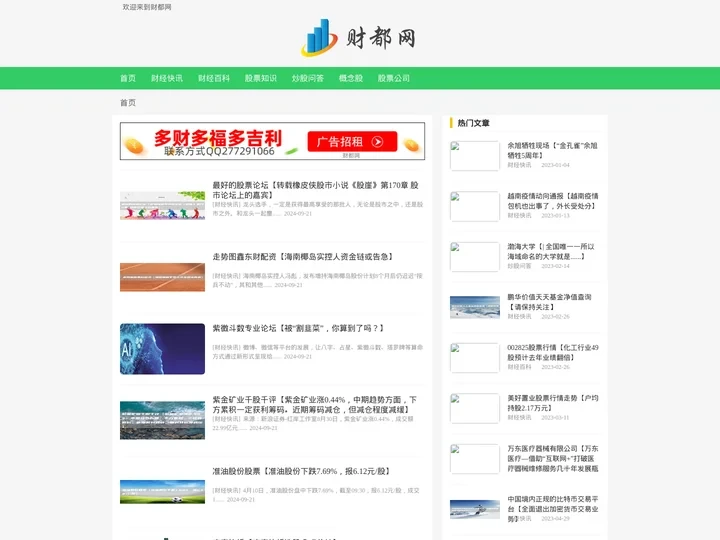Open the coastal scene thumbnail of 紫金矿业 article
The height and width of the screenshot is (540, 720).
coord(163,420)
